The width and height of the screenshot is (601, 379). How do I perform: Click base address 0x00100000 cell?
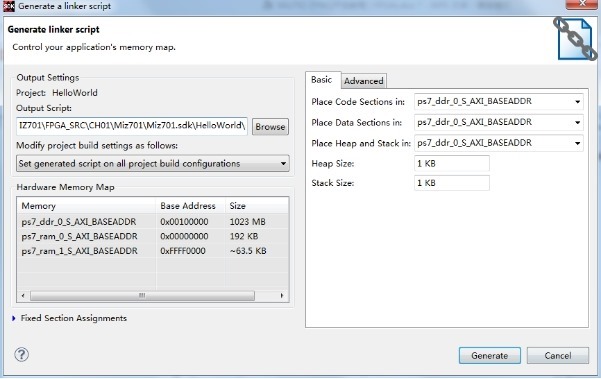(184, 222)
